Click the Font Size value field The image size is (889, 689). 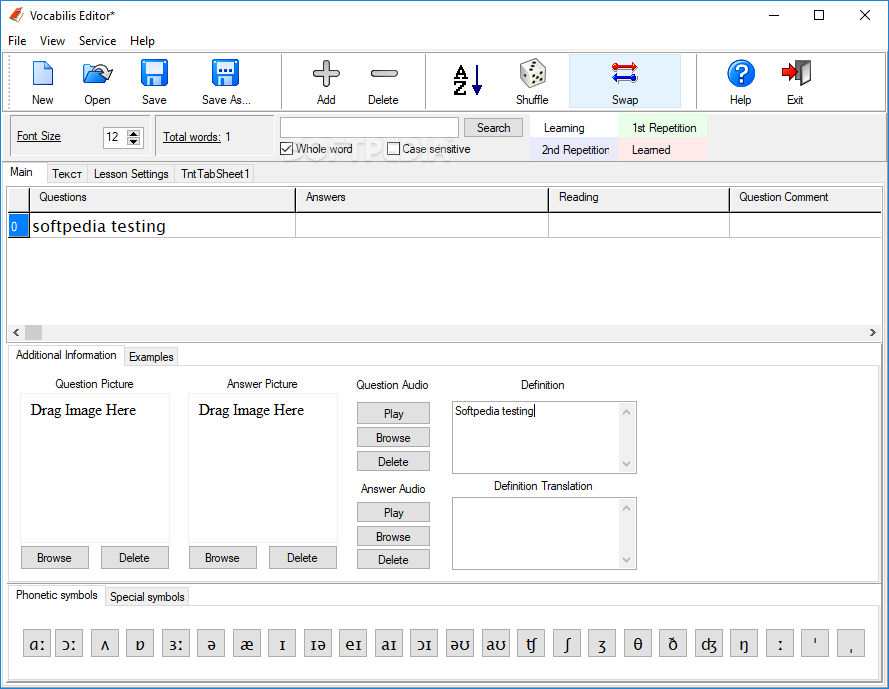(116, 137)
